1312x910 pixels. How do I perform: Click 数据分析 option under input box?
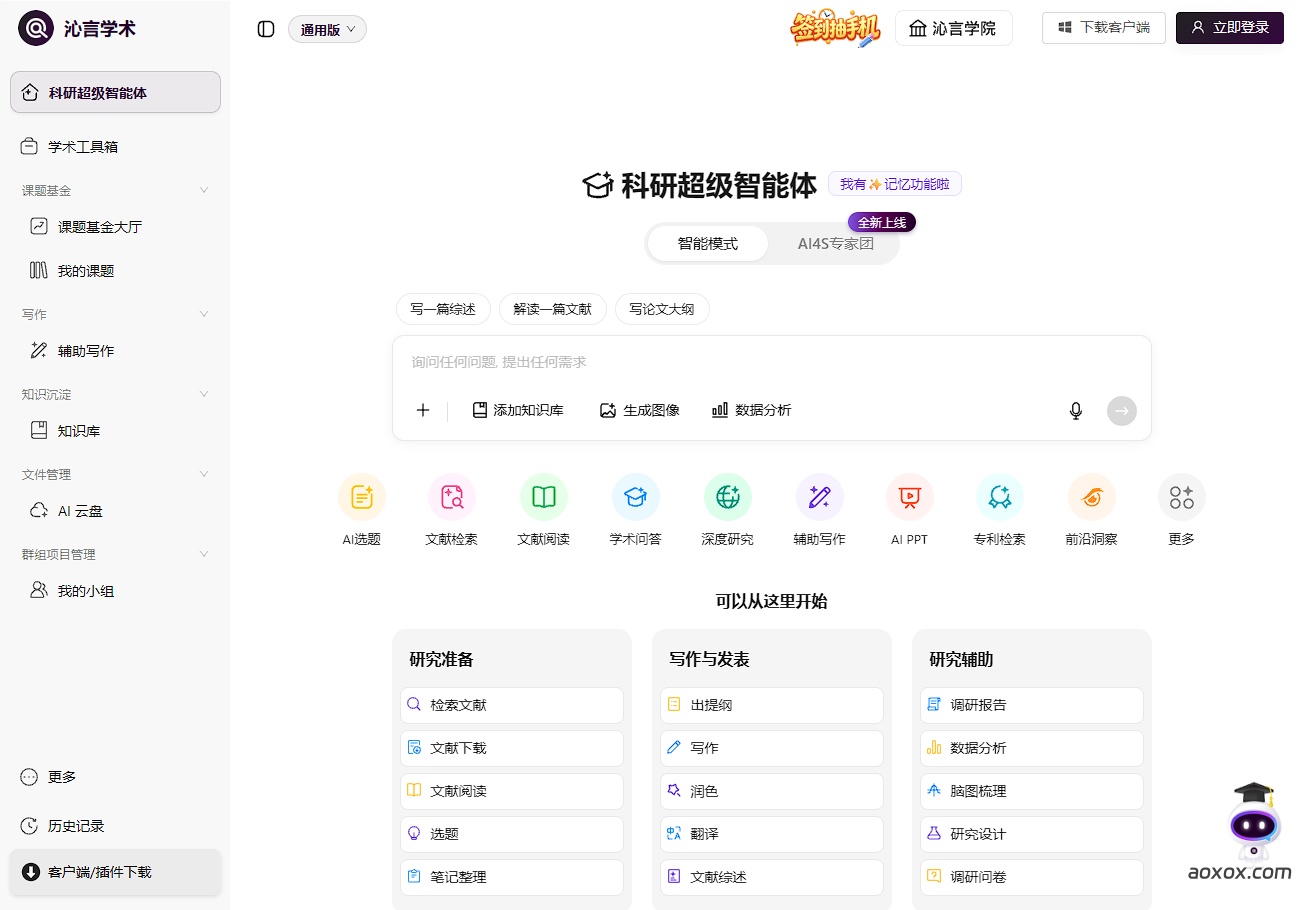(x=752, y=410)
